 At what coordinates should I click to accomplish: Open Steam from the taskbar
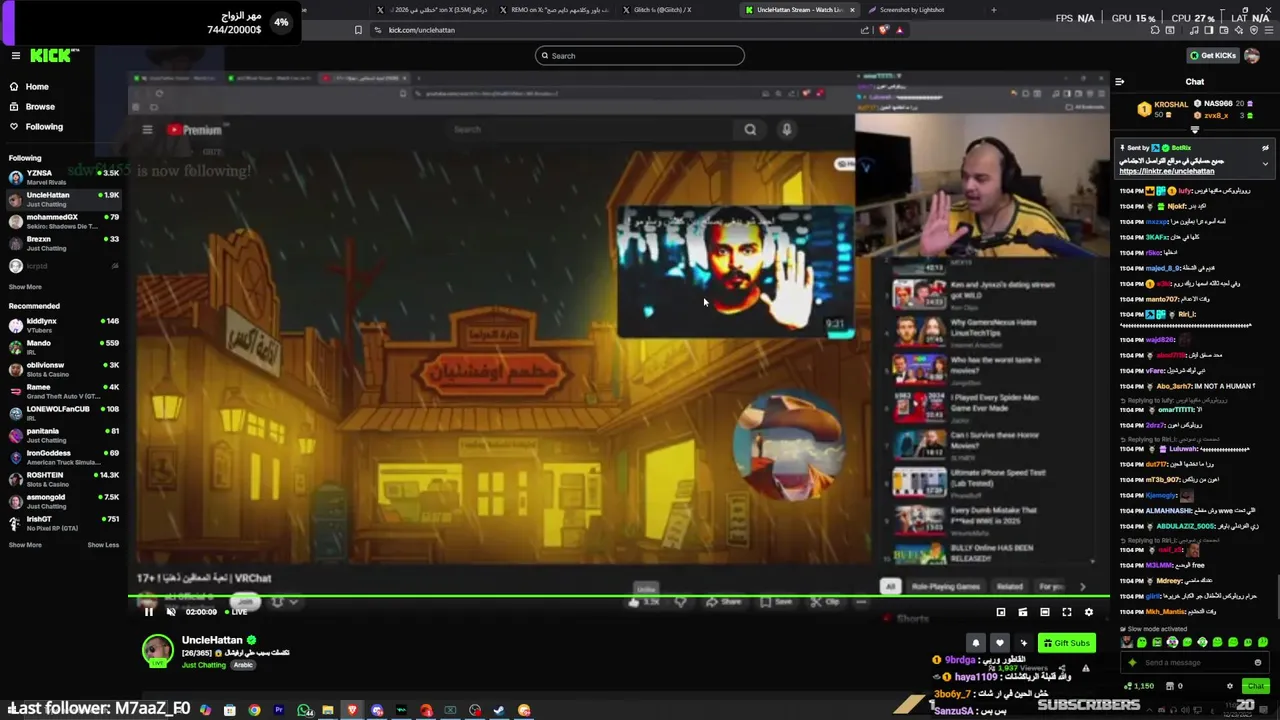pyautogui.click(x=499, y=710)
